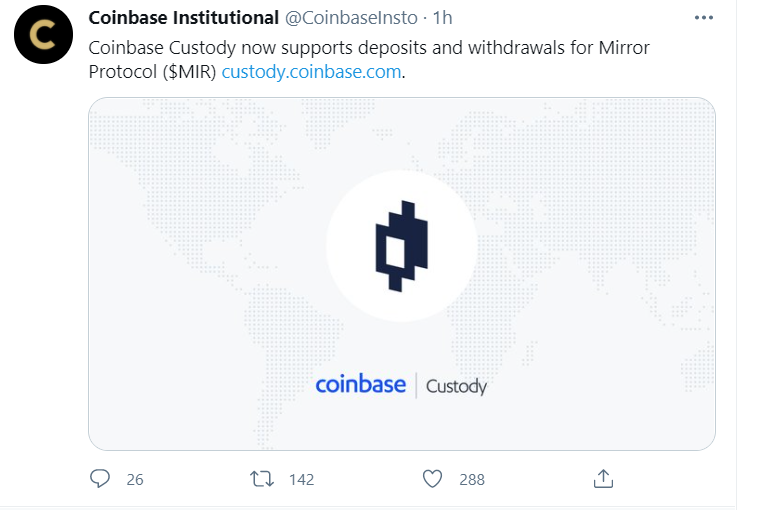Open the reply comment icon
The width and height of the screenshot is (770, 510).
[100, 479]
